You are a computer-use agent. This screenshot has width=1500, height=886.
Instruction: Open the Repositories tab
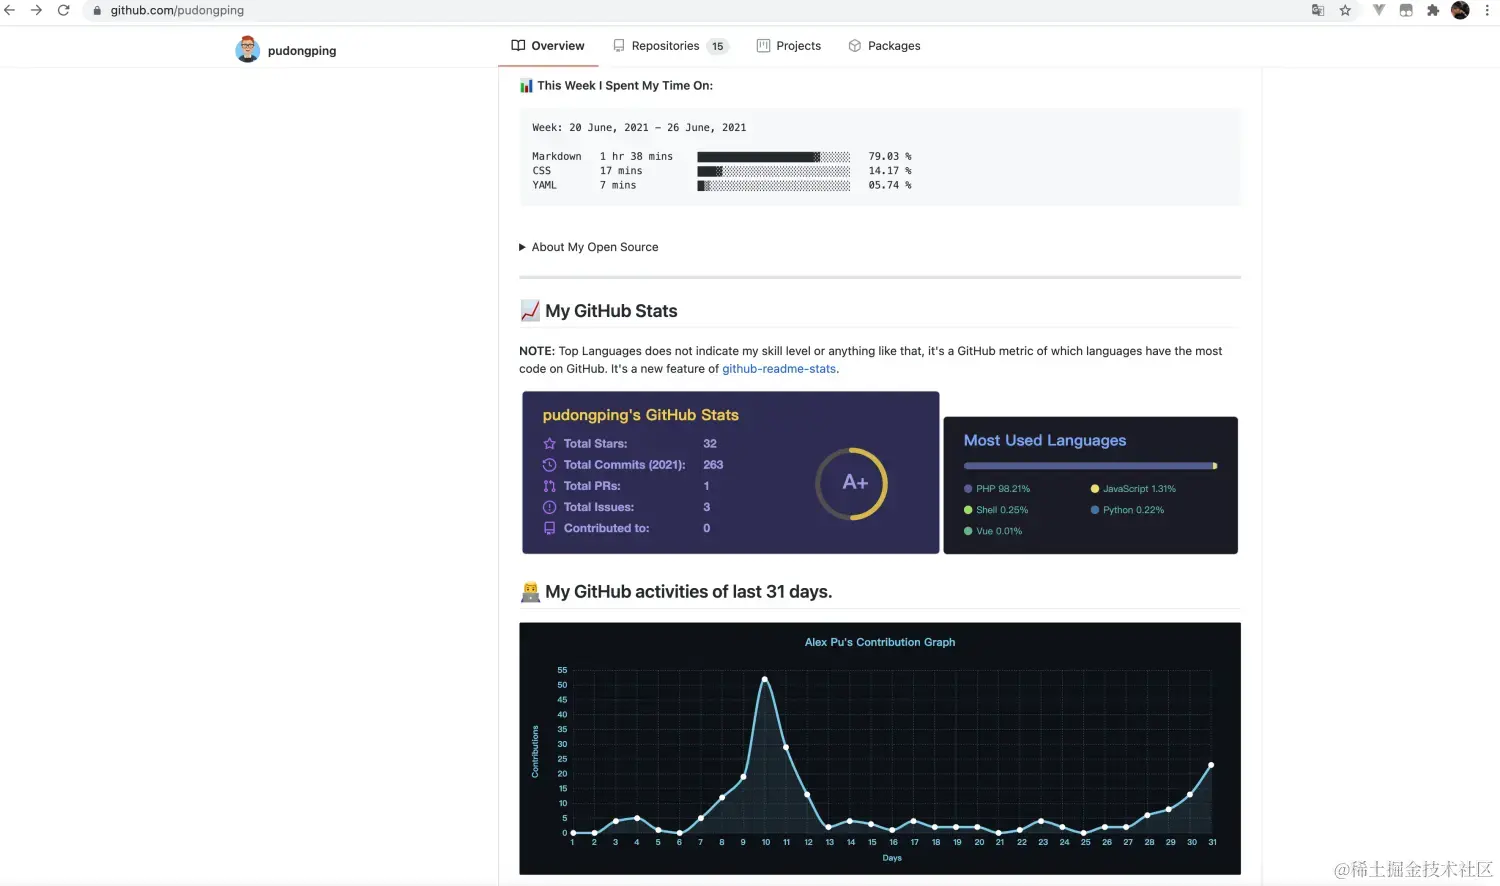point(670,46)
